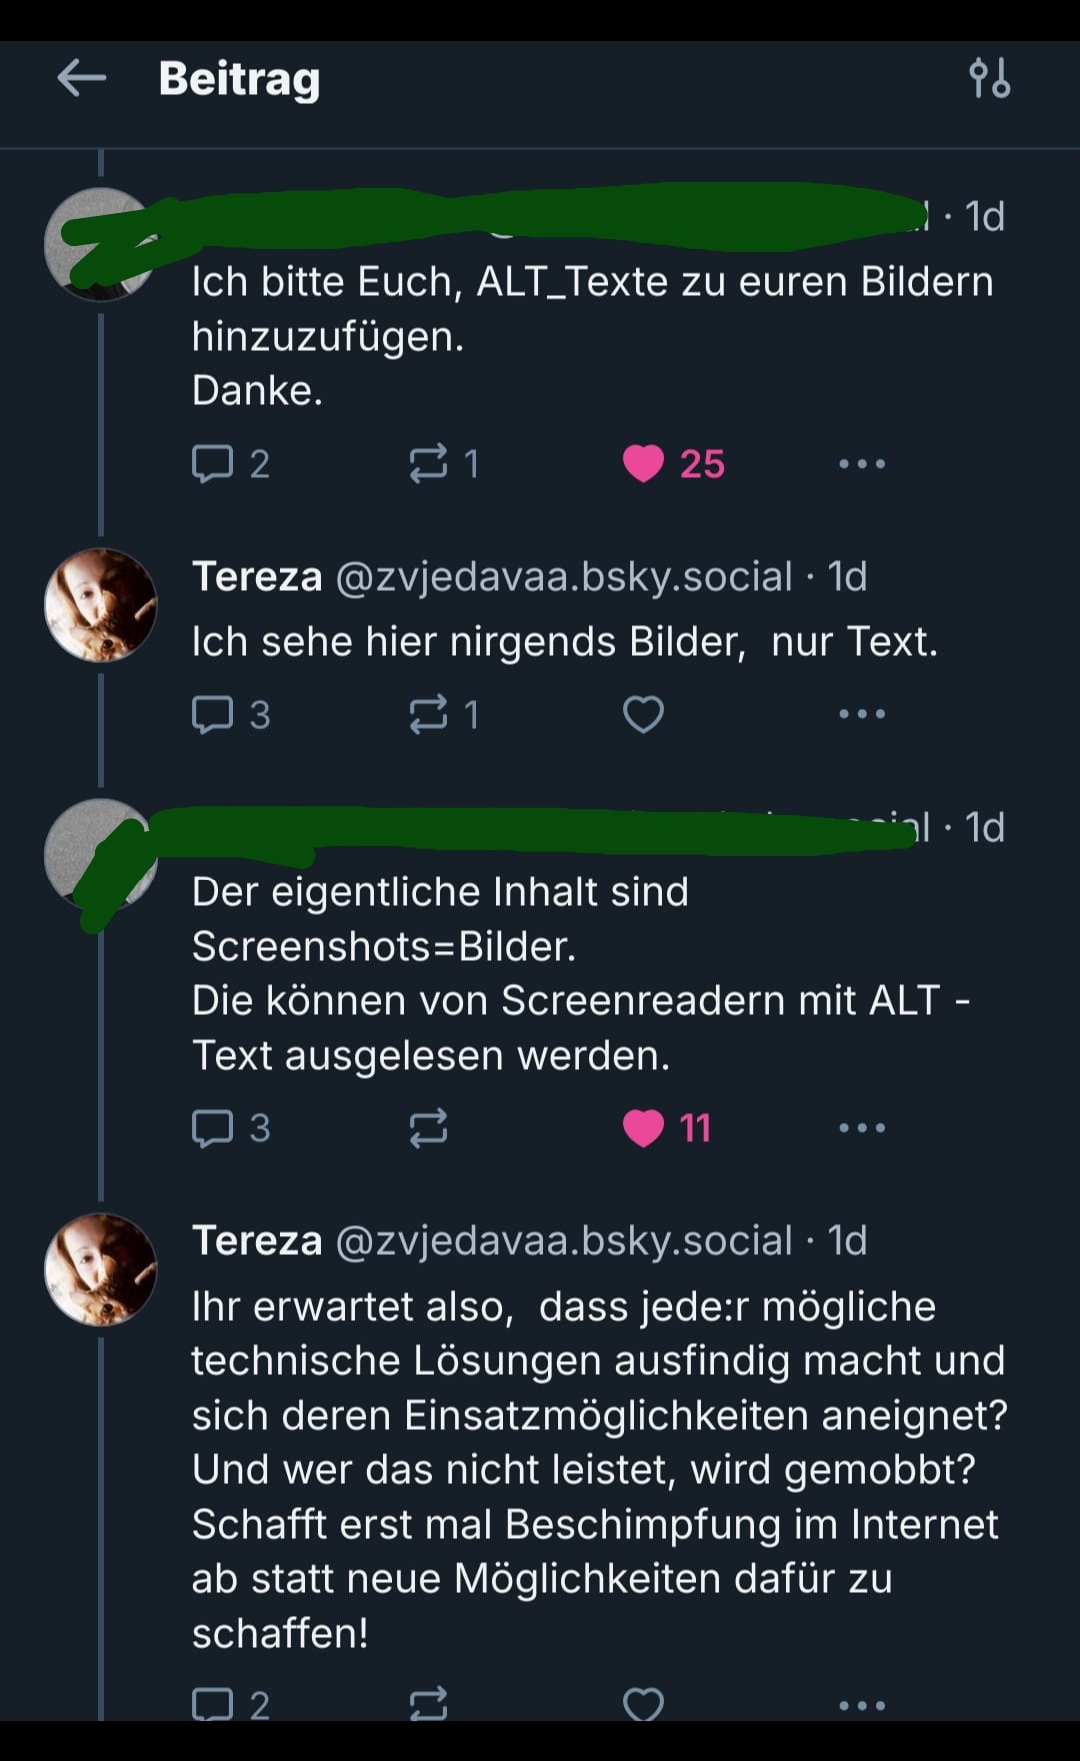The height and width of the screenshot is (1761, 1080).
Task: Remove like from post with 11 likes
Action: [x=643, y=1128]
